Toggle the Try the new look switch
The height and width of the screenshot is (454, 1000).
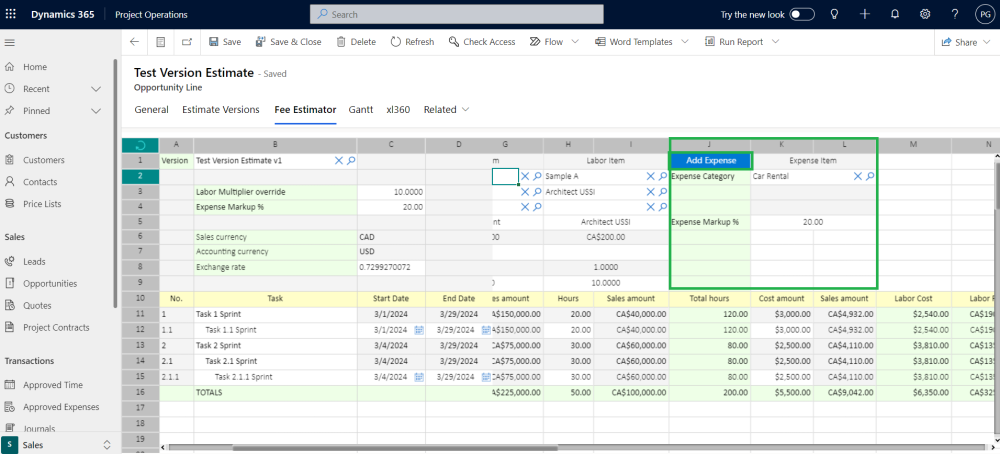click(802, 14)
